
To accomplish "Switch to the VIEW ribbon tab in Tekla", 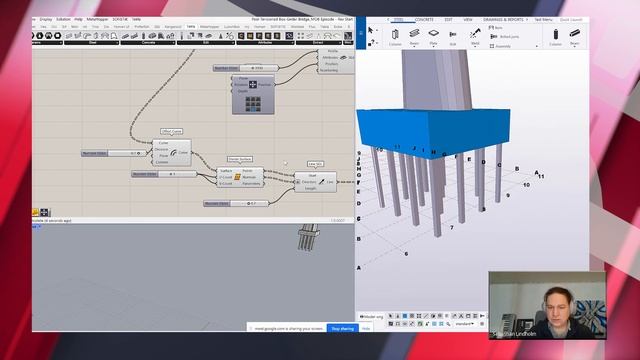I will (468, 20).
